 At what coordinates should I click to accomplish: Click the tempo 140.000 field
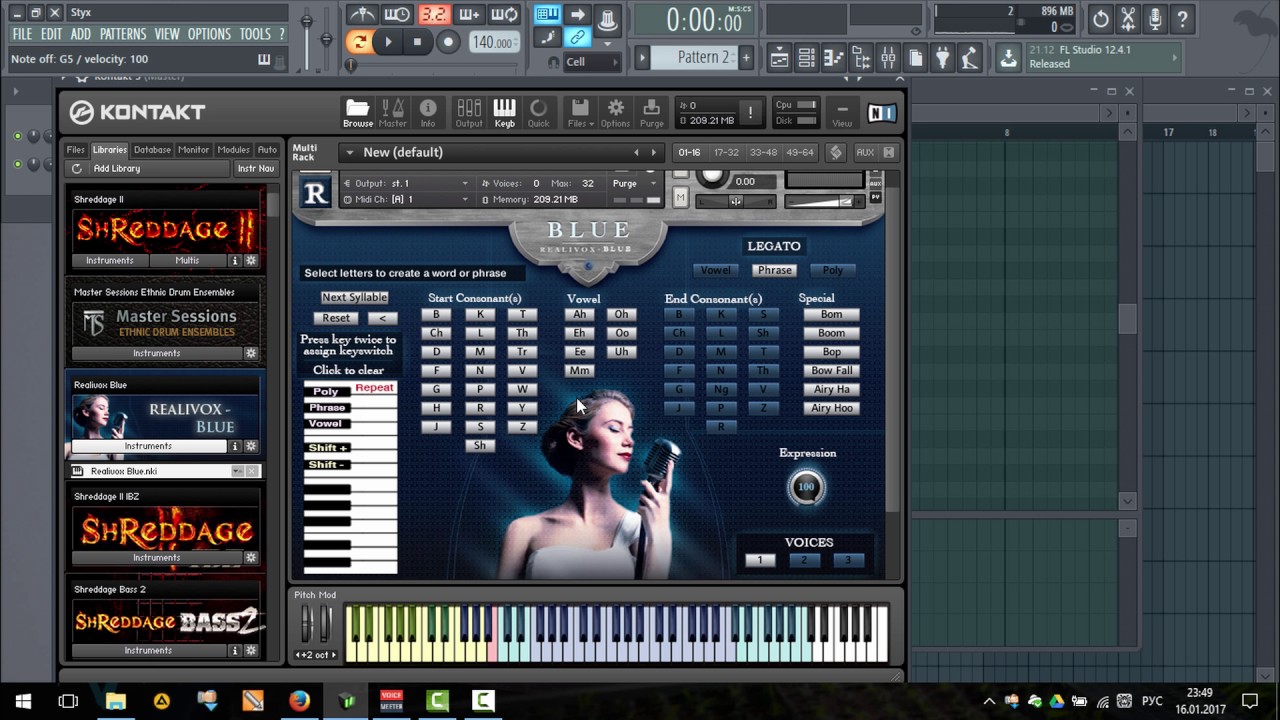click(494, 42)
